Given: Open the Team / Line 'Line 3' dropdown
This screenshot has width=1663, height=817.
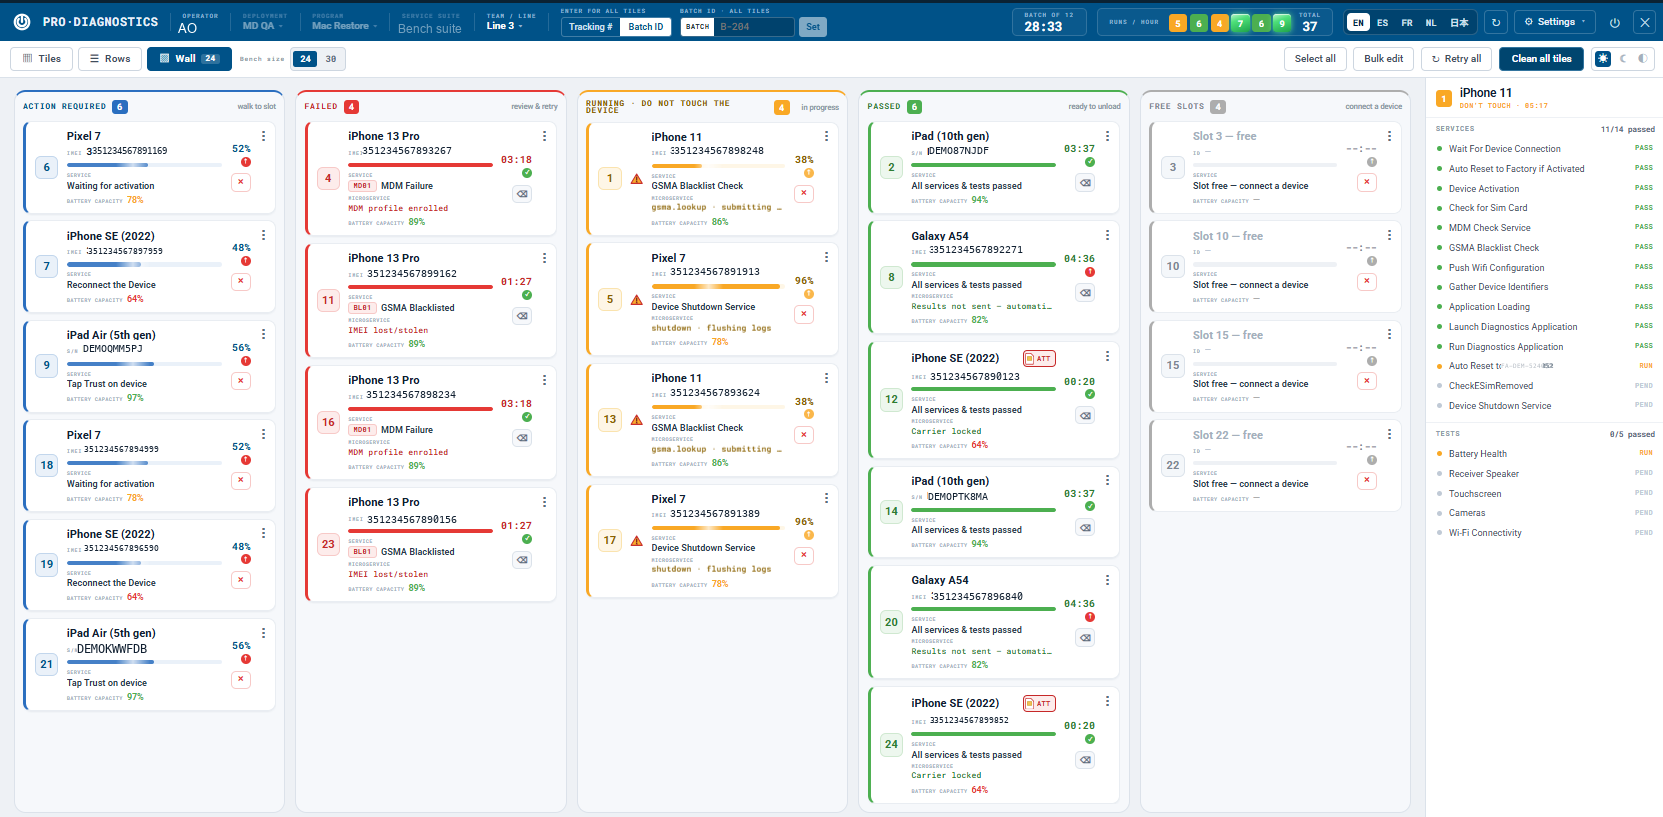Looking at the screenshot, I should coord(505,26).
